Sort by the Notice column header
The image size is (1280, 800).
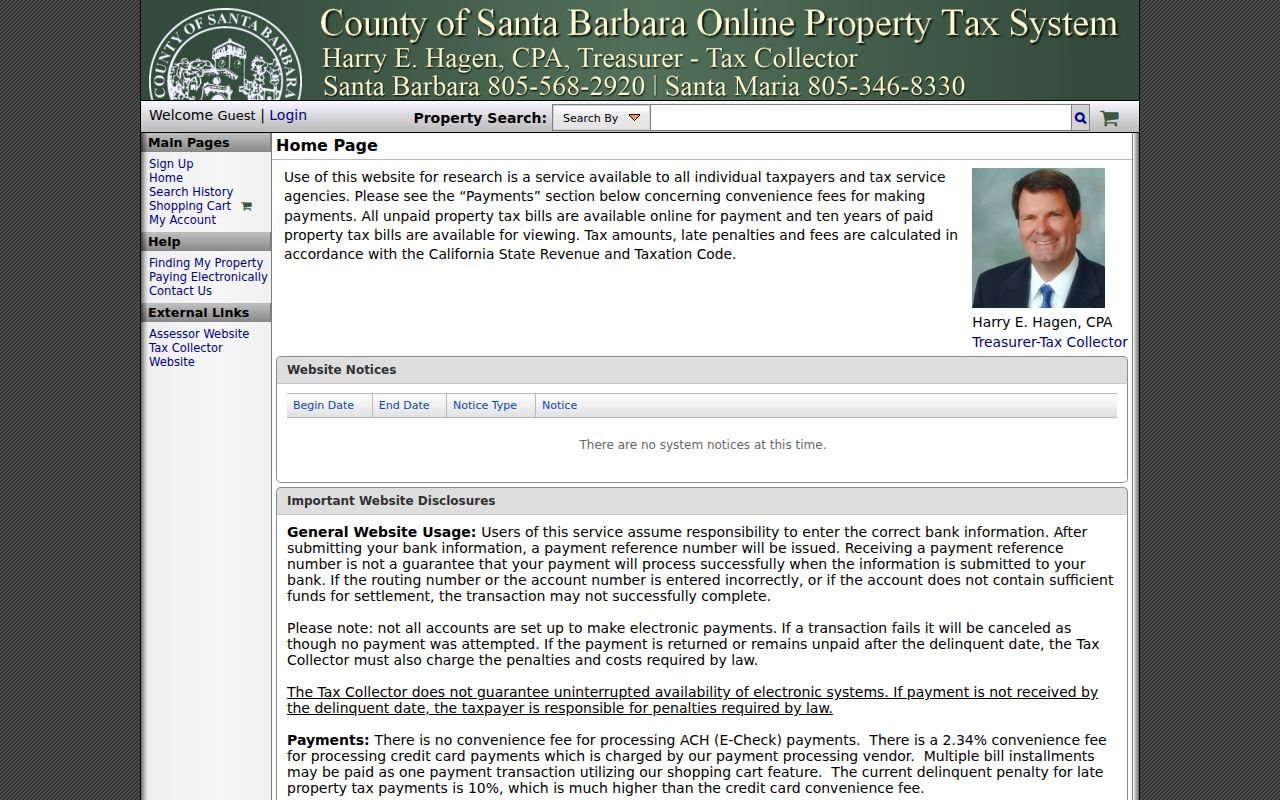[x=559, y=405]
